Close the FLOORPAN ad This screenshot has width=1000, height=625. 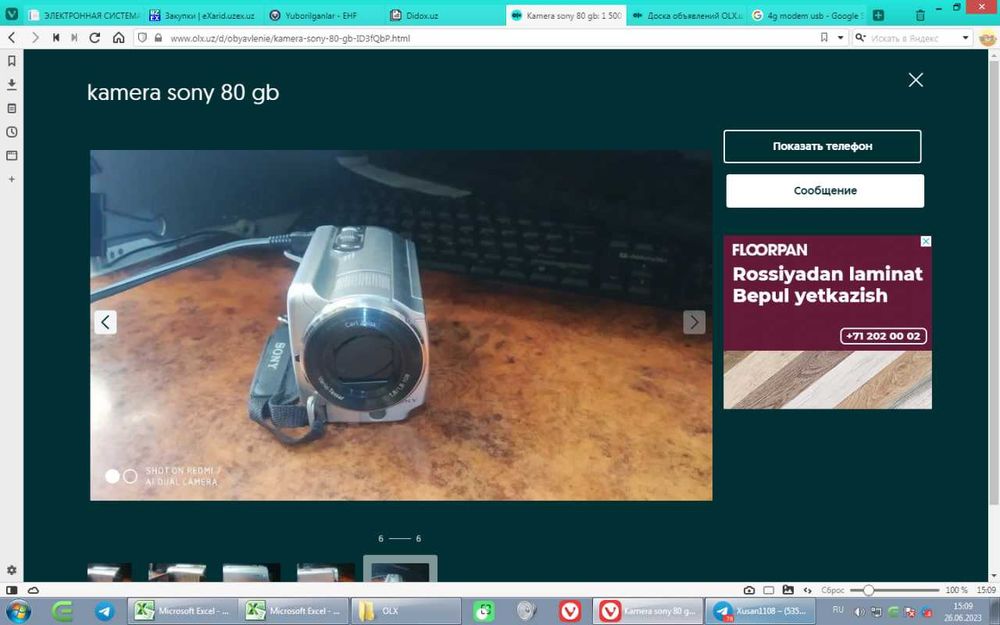coord(925,241)
